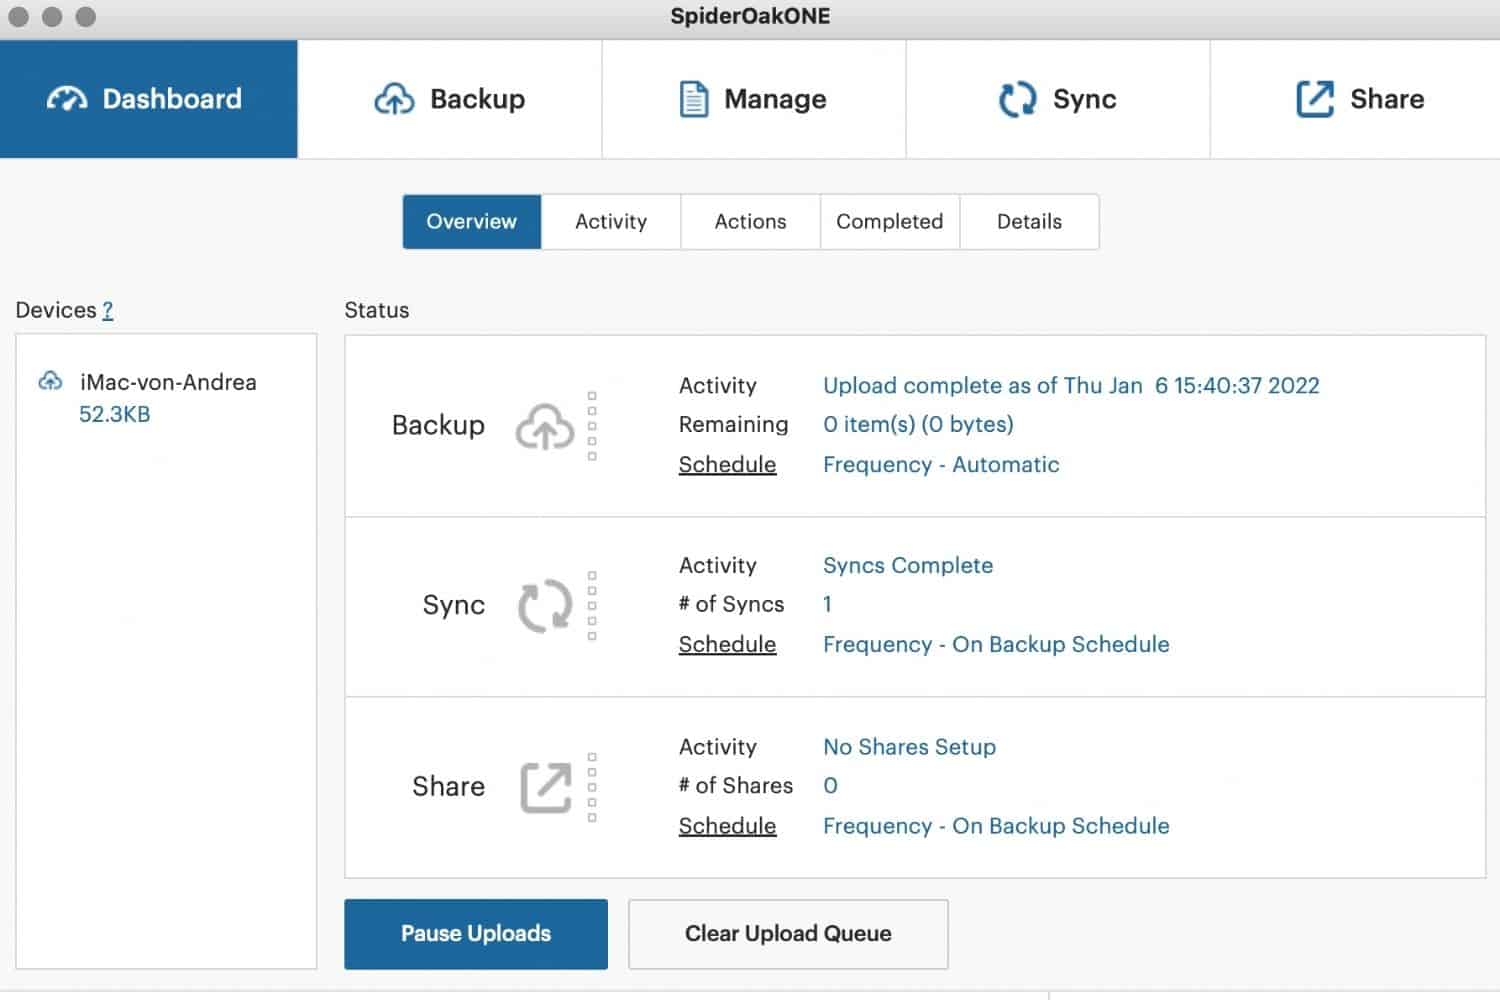Image resolution: width=1500 pixels, height=1000 pixels.
Task: Click the Share arrow icon in top bar
Action: 1315,99
